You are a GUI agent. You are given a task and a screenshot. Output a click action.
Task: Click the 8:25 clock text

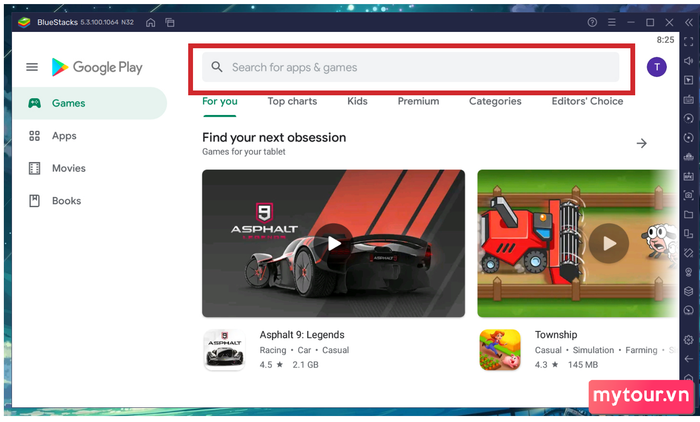(665, 40)
